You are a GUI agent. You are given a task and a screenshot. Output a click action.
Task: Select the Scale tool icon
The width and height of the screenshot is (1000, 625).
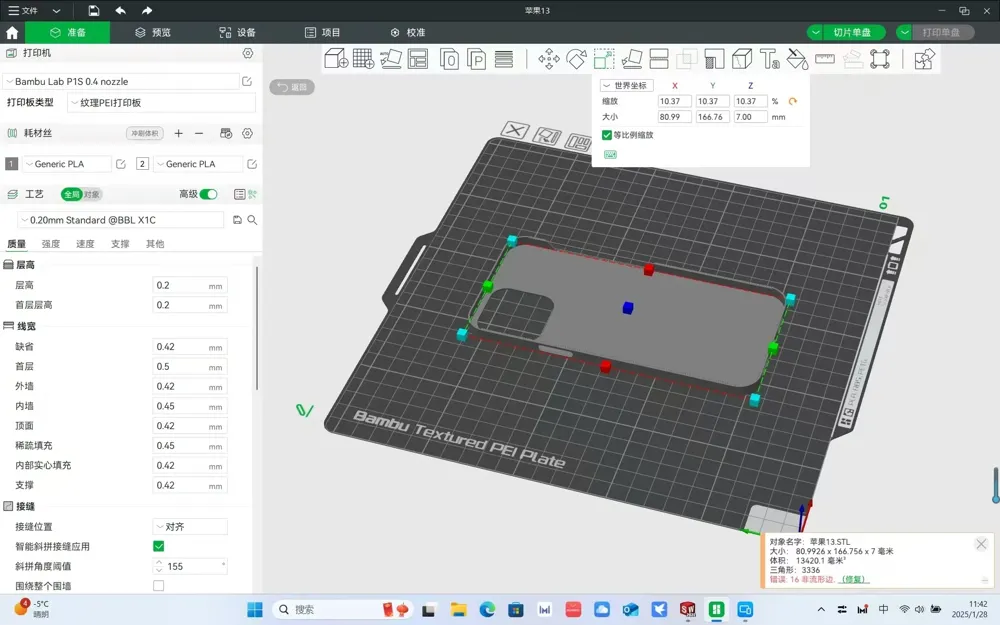point(604,59)
